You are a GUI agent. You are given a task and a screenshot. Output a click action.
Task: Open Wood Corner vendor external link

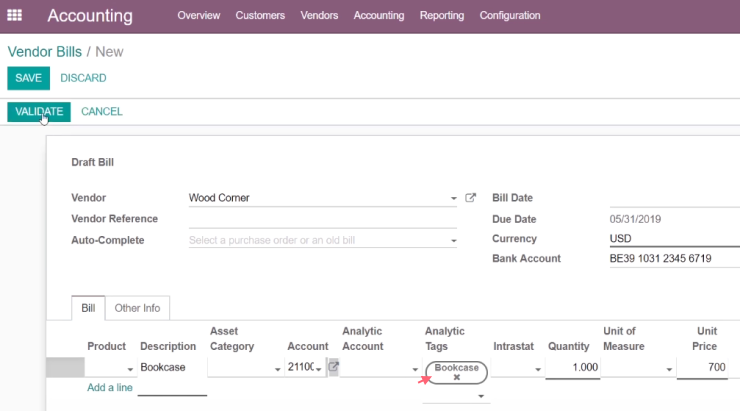[x=471, y=198]
